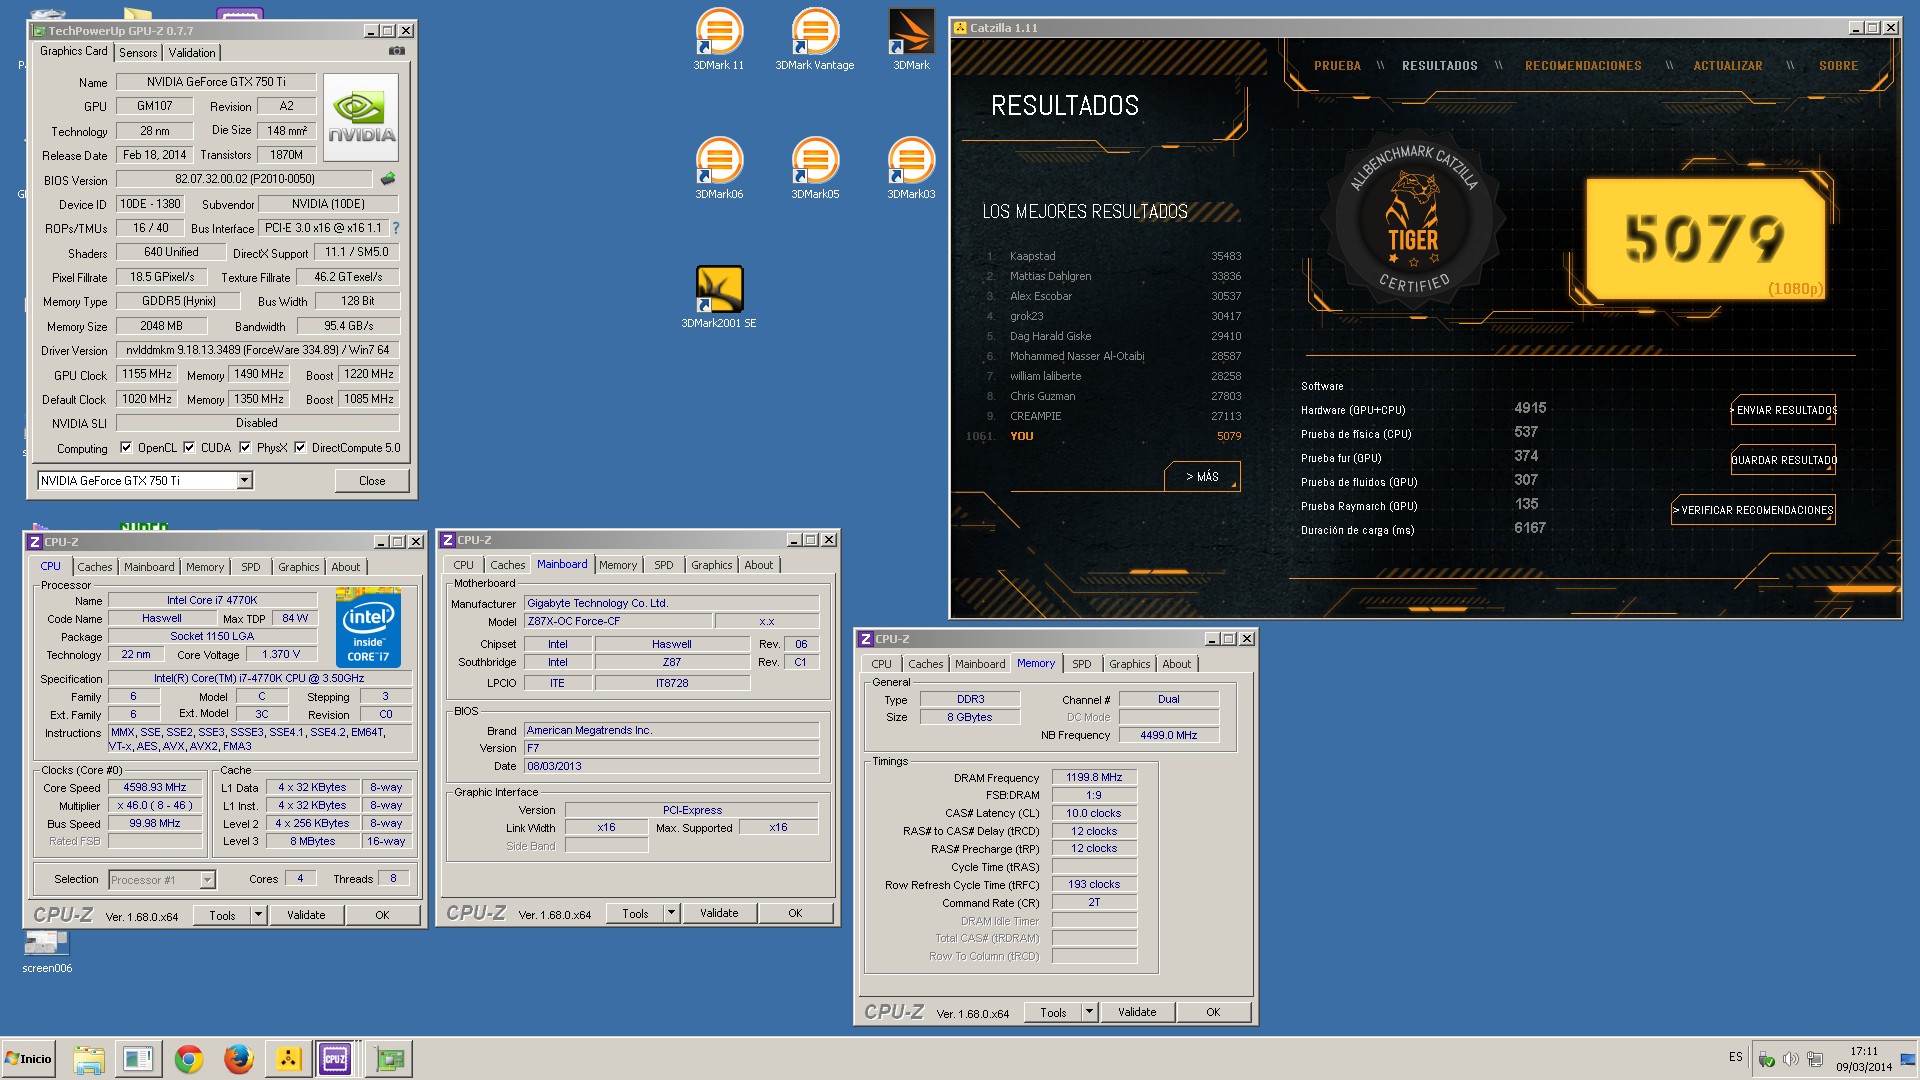Image resolution: width=1920 pixels, height=1080 pixels.
Task: Switch to the CPU-Z taskbar icon
Action: 335,1059
